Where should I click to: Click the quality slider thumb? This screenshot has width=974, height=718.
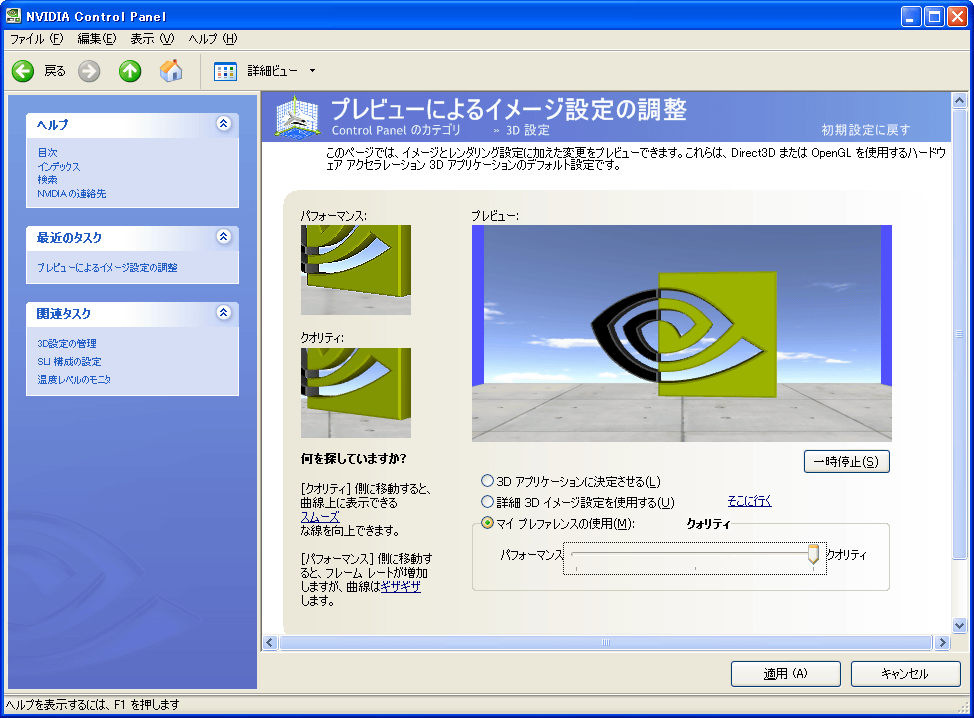point(813,554)
